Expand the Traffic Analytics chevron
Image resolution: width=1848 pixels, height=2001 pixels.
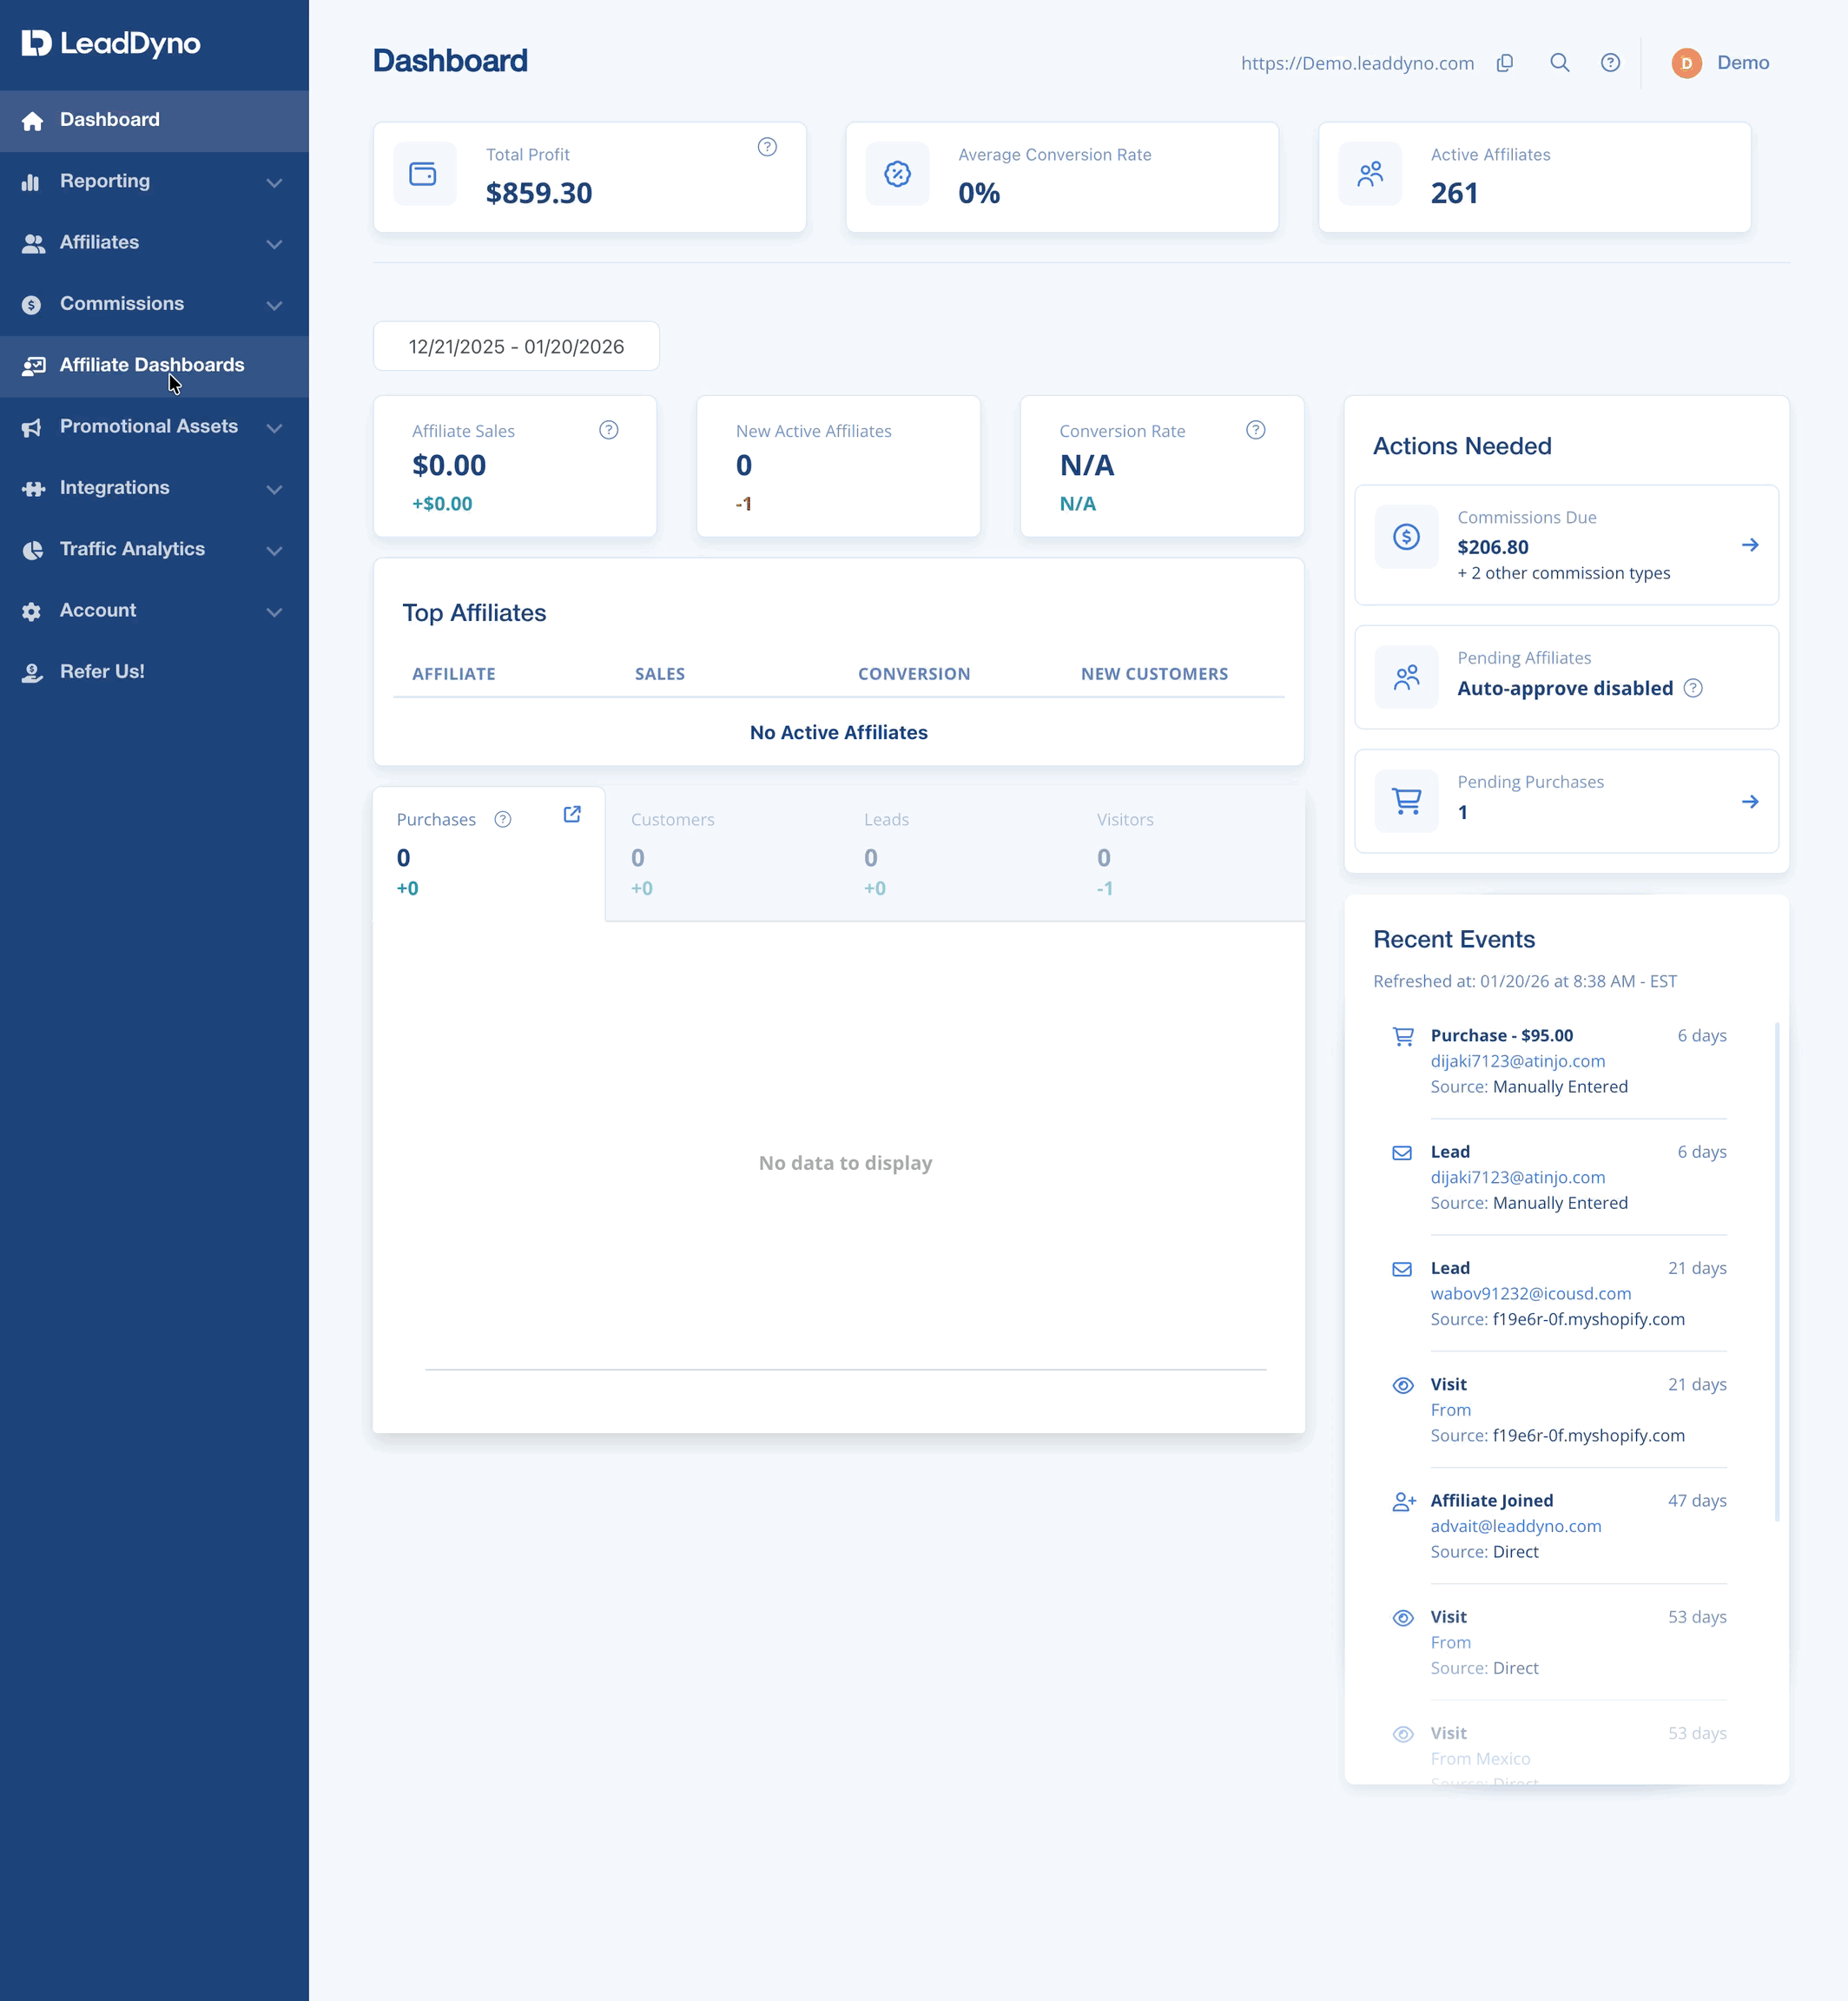point(274,550)
